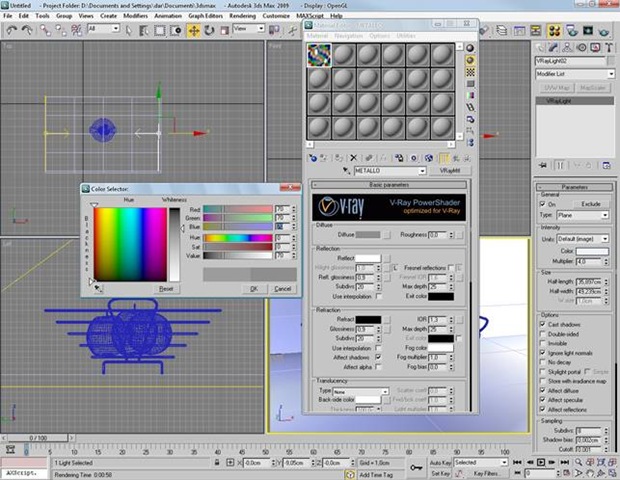Click the Undo arrow in main toolbar

(9, 29)
